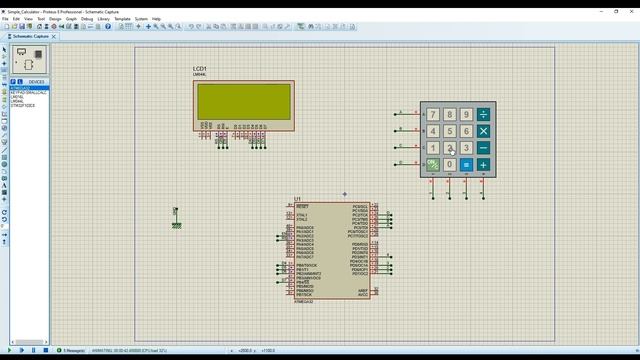Open the Help menu
This screenshot has width=640, height=360.
pyautogui.click(x=156, y=19)
